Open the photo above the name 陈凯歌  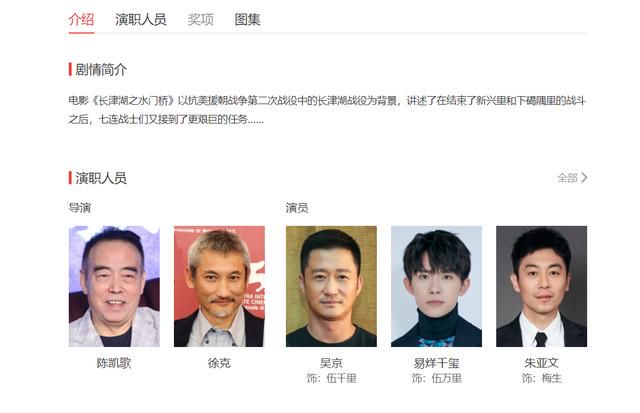(114, 286)
